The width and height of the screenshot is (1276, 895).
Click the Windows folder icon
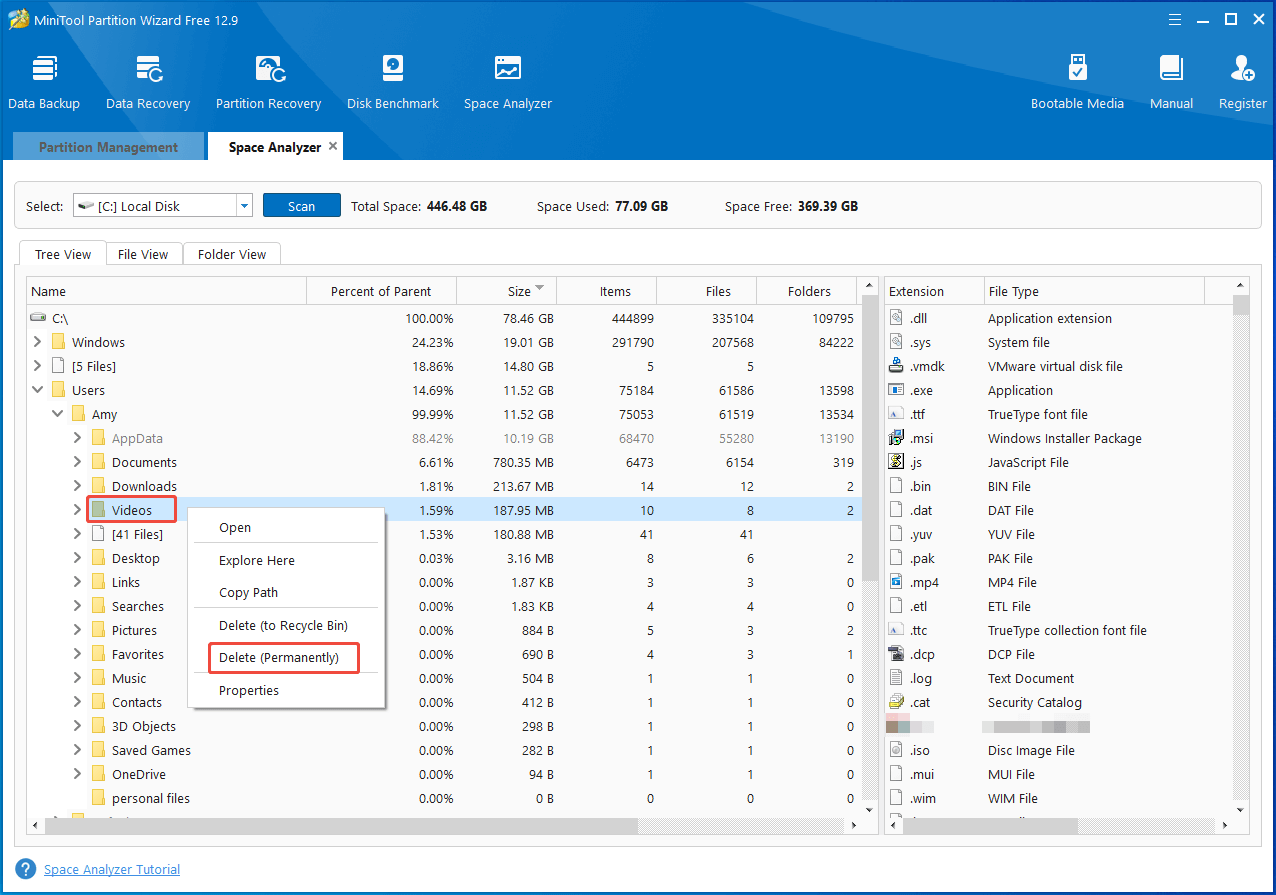point(58,342)
